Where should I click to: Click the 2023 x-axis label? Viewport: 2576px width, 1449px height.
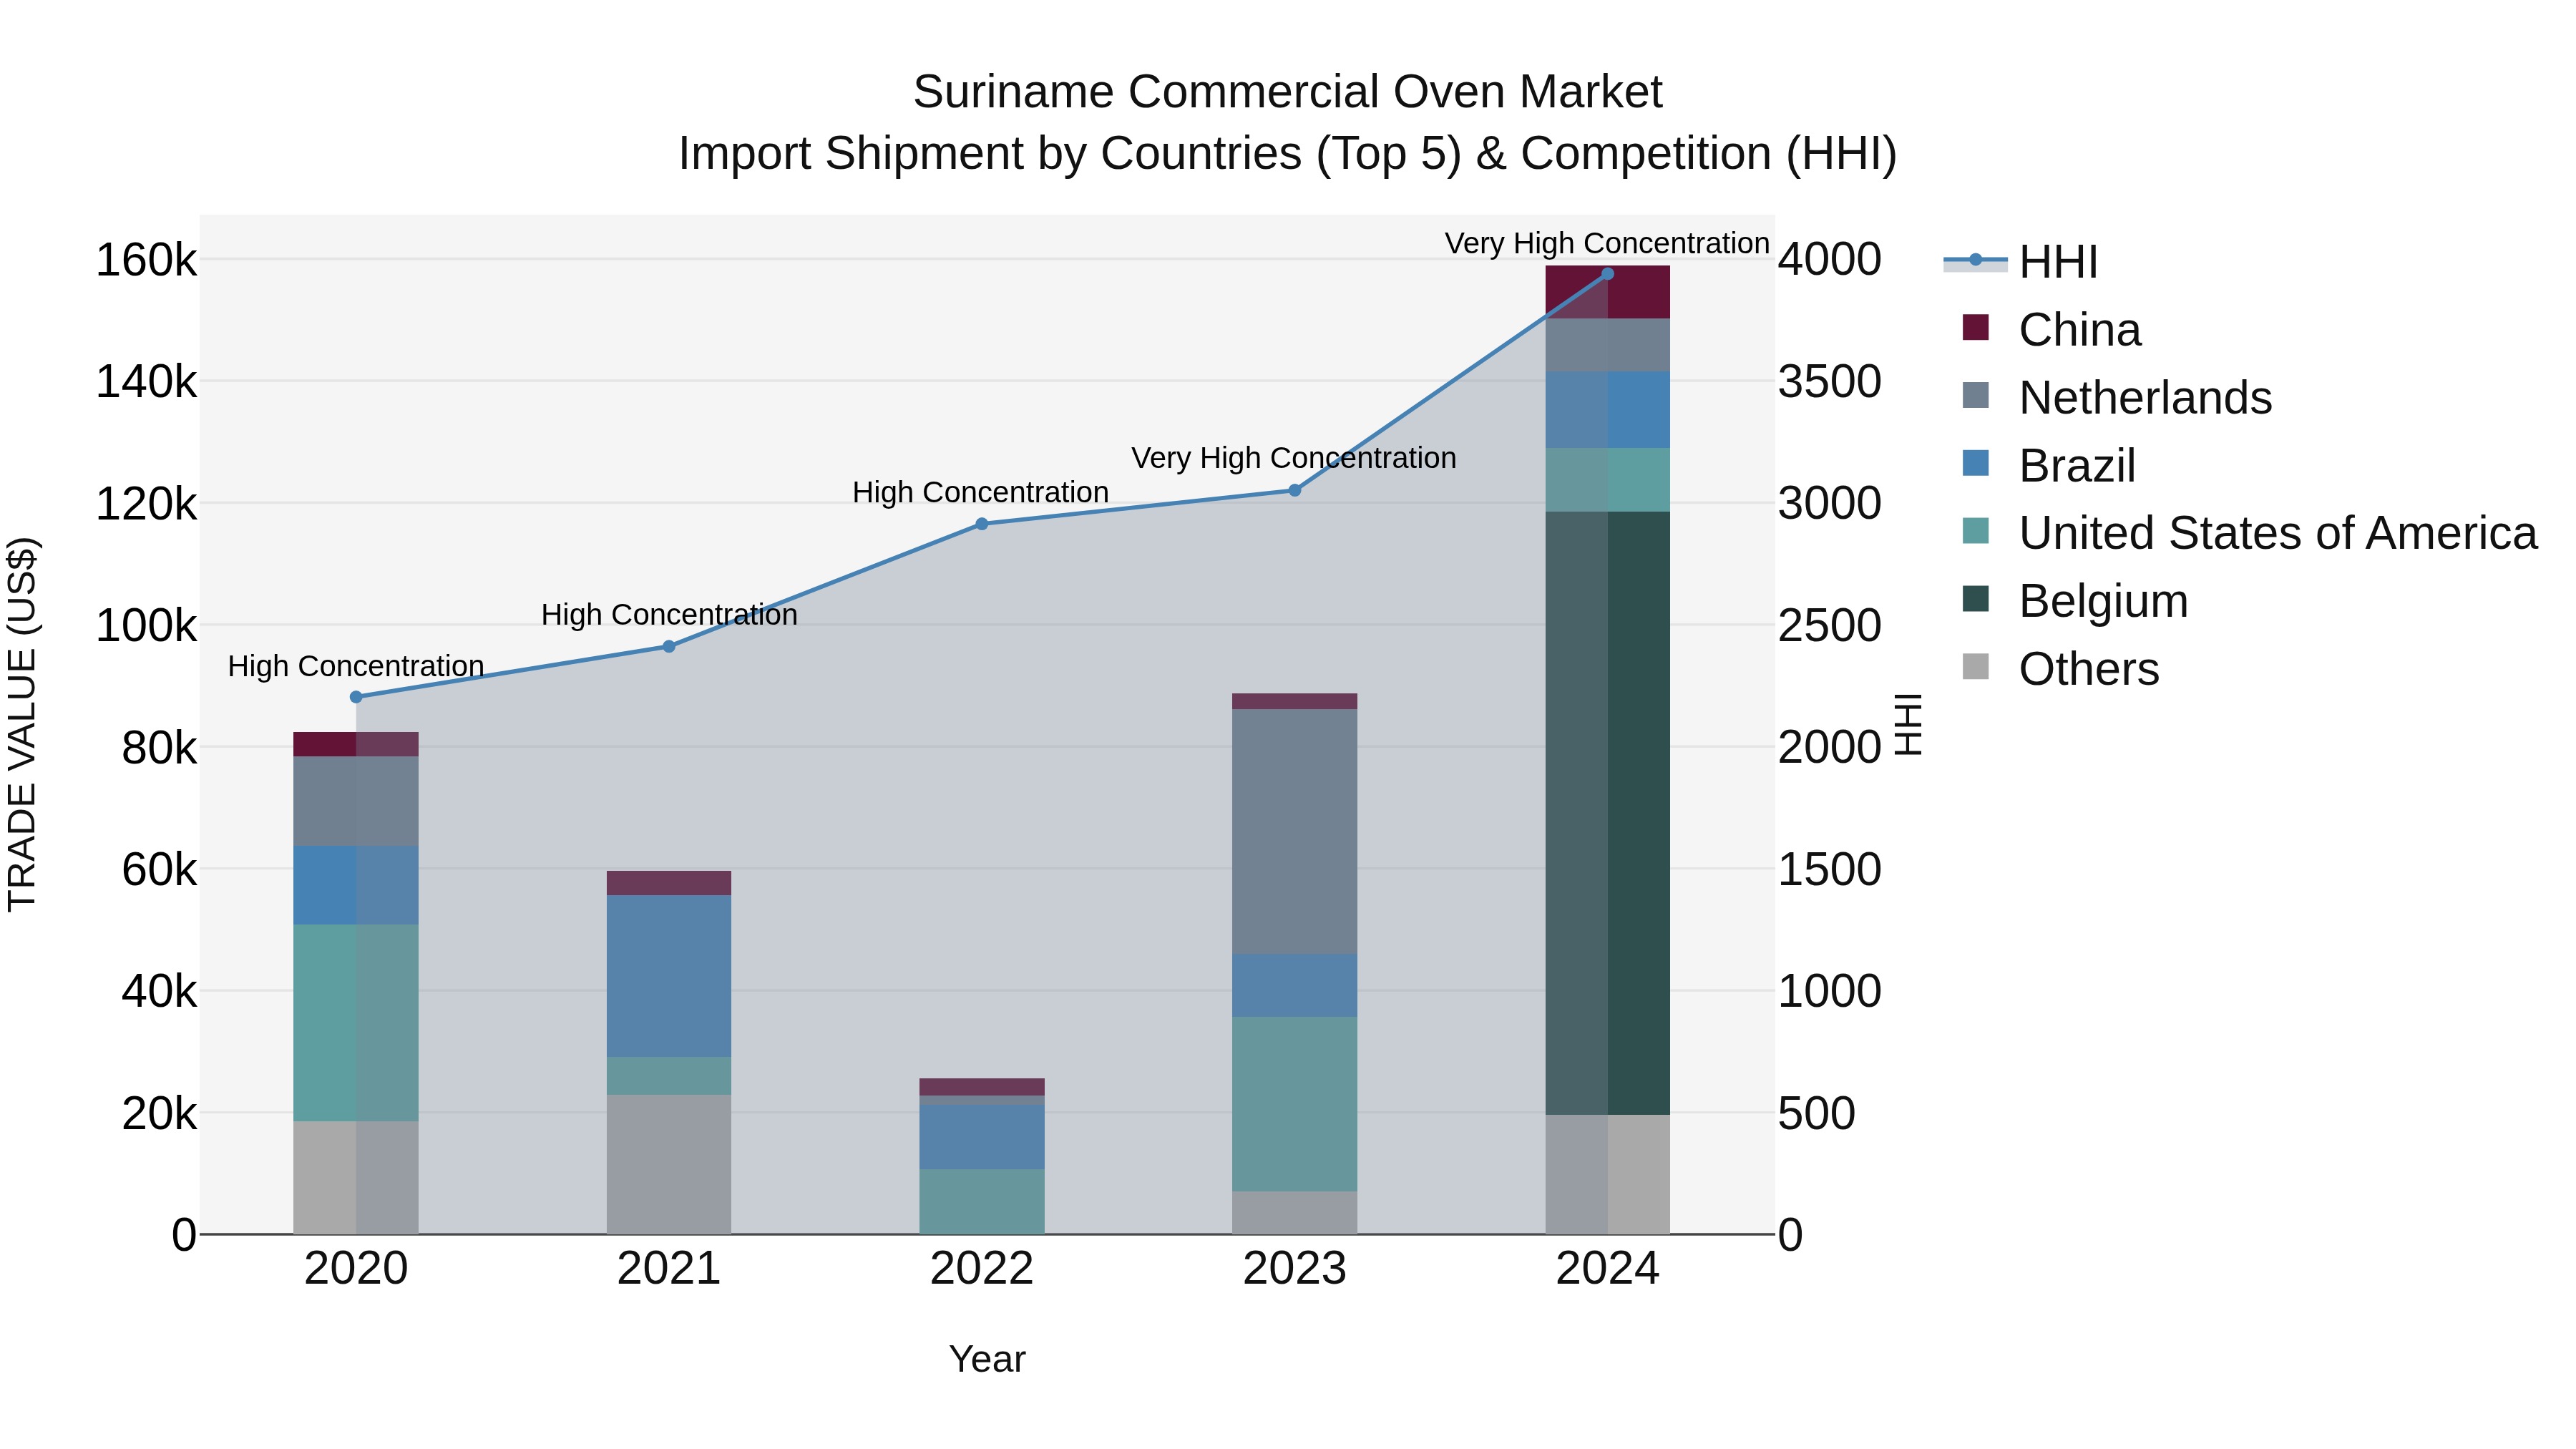point(1294,1269)
